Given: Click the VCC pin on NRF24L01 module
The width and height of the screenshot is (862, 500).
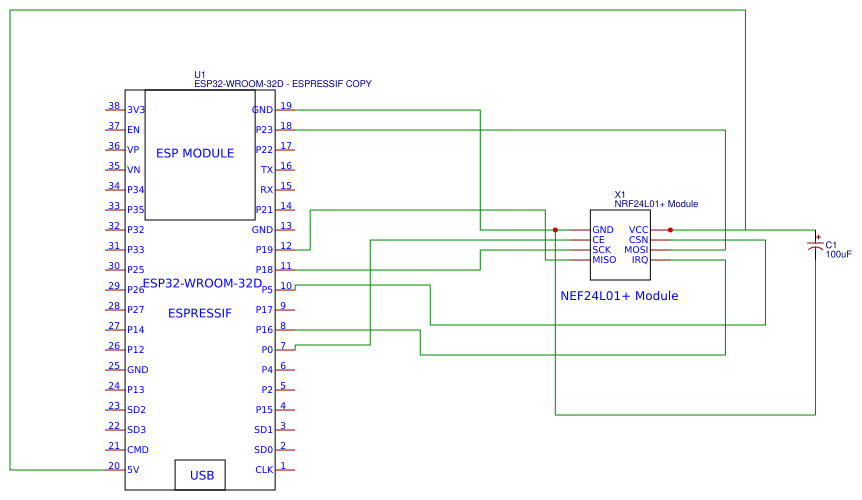Looking at the screenshot, I should pyautogui.click(x=638, y=230).
